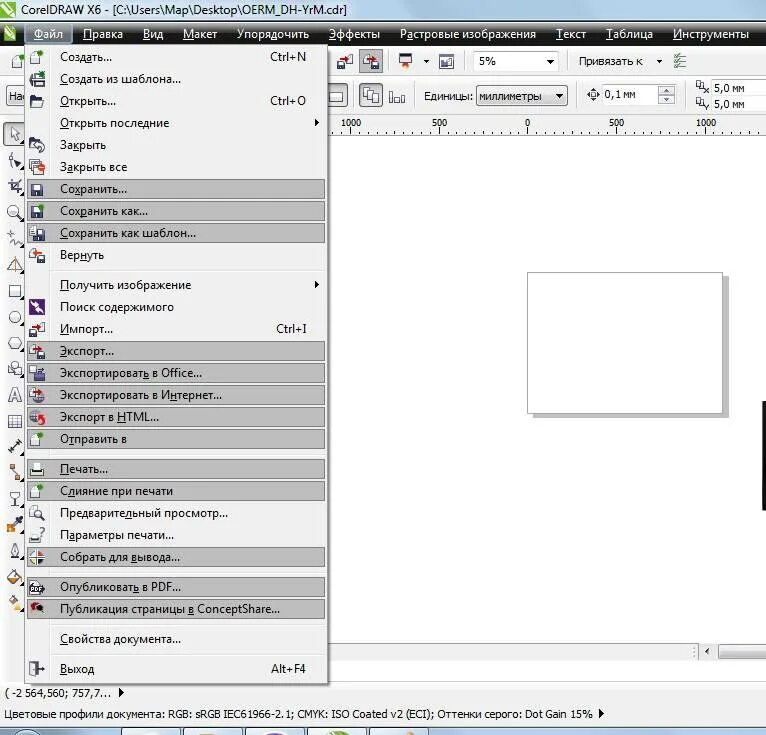Expand the application launcher dropdown arrow
This screenshot has width=766, height=735.
[x=426, y=62]
